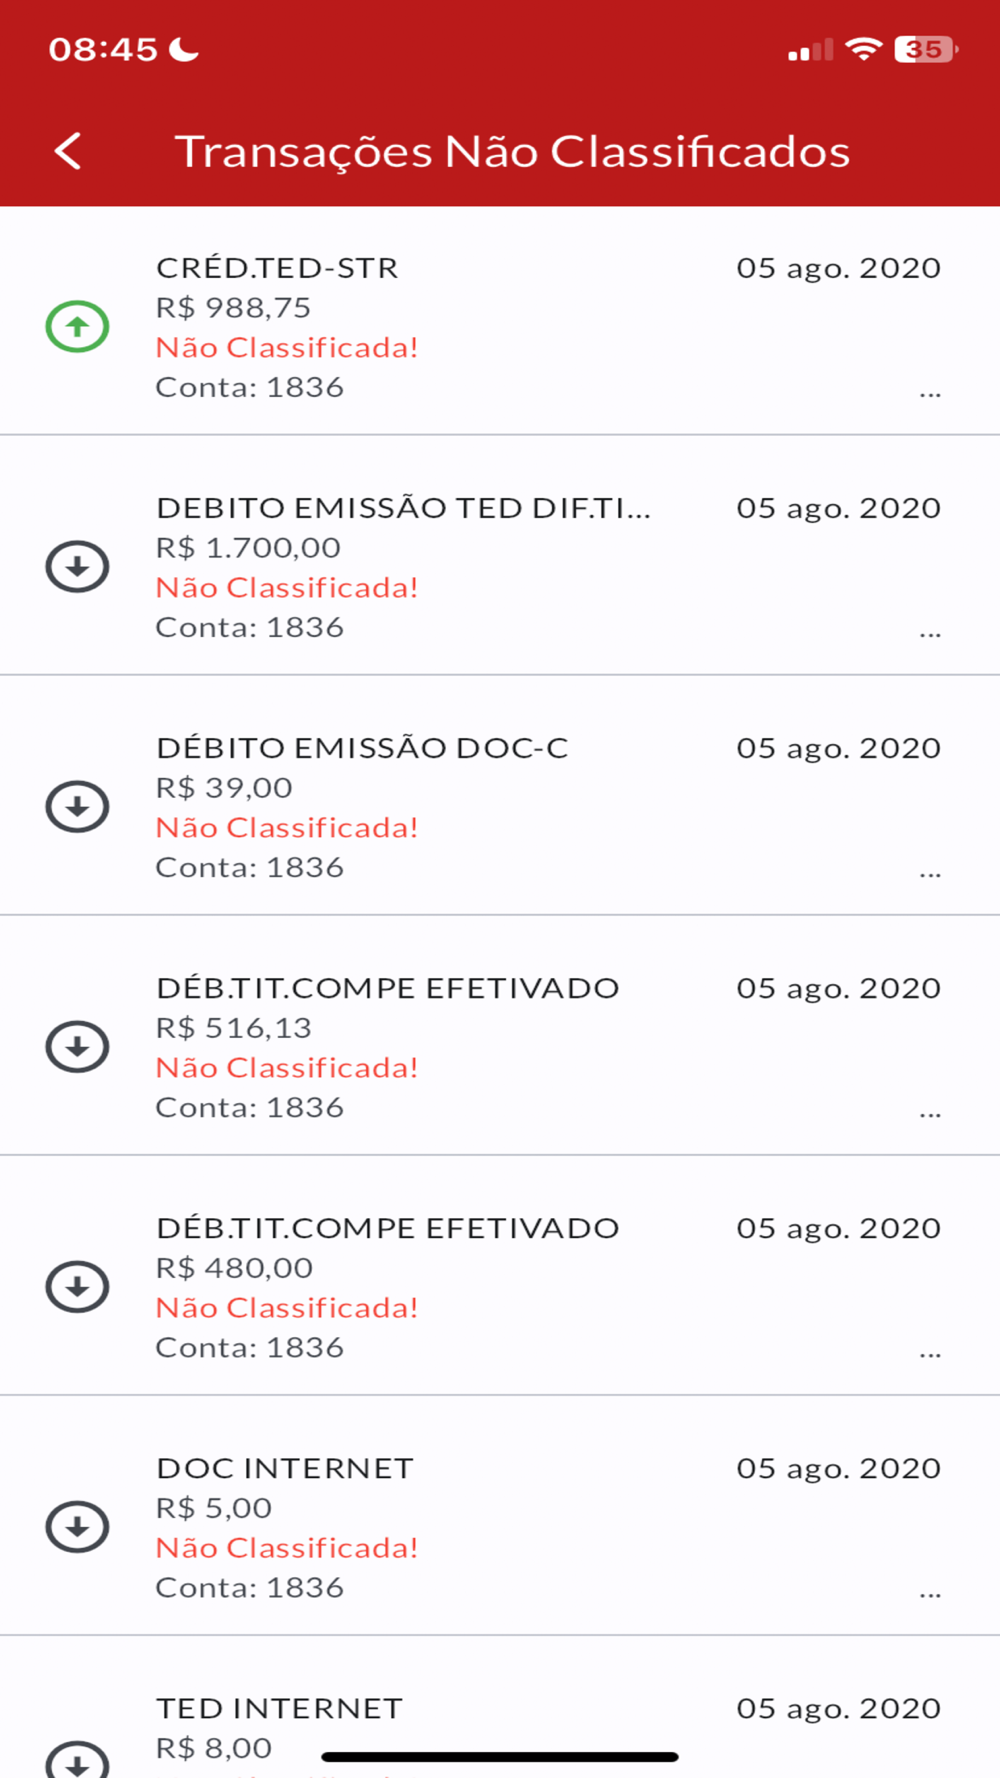Tap debit arrow icon for R$ 480,00 transaction
Image resolution: width=1000 pixels, height=1778 pixels.
77,1286
